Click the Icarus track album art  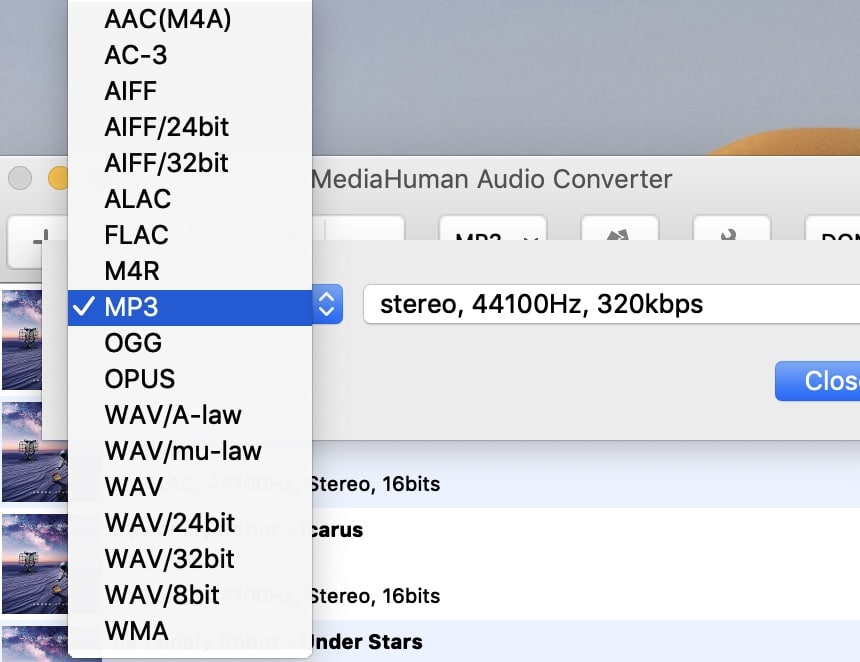click(35, 564)
